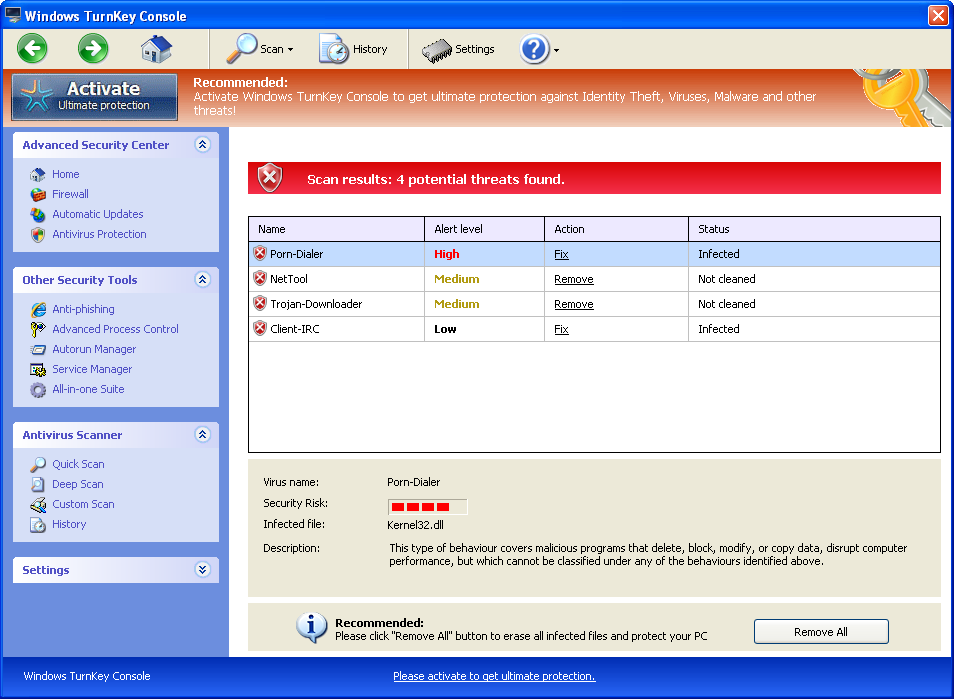The image size is (954, 699).
Task: Click the History clock icon in sidebar
Action: [38, 525]
